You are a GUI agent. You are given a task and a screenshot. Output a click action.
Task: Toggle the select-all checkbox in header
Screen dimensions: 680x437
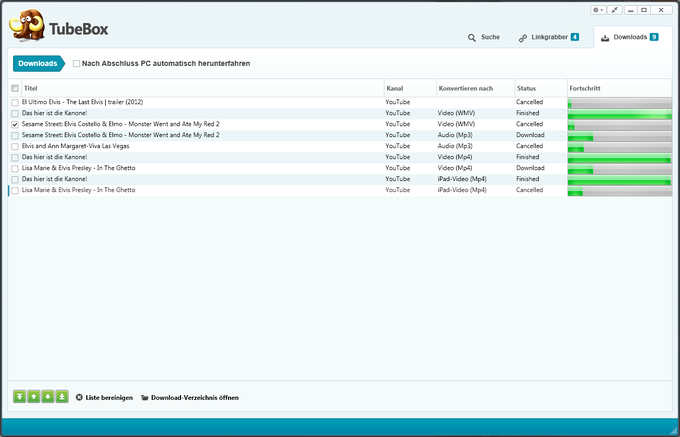click(x=15, y=88)
